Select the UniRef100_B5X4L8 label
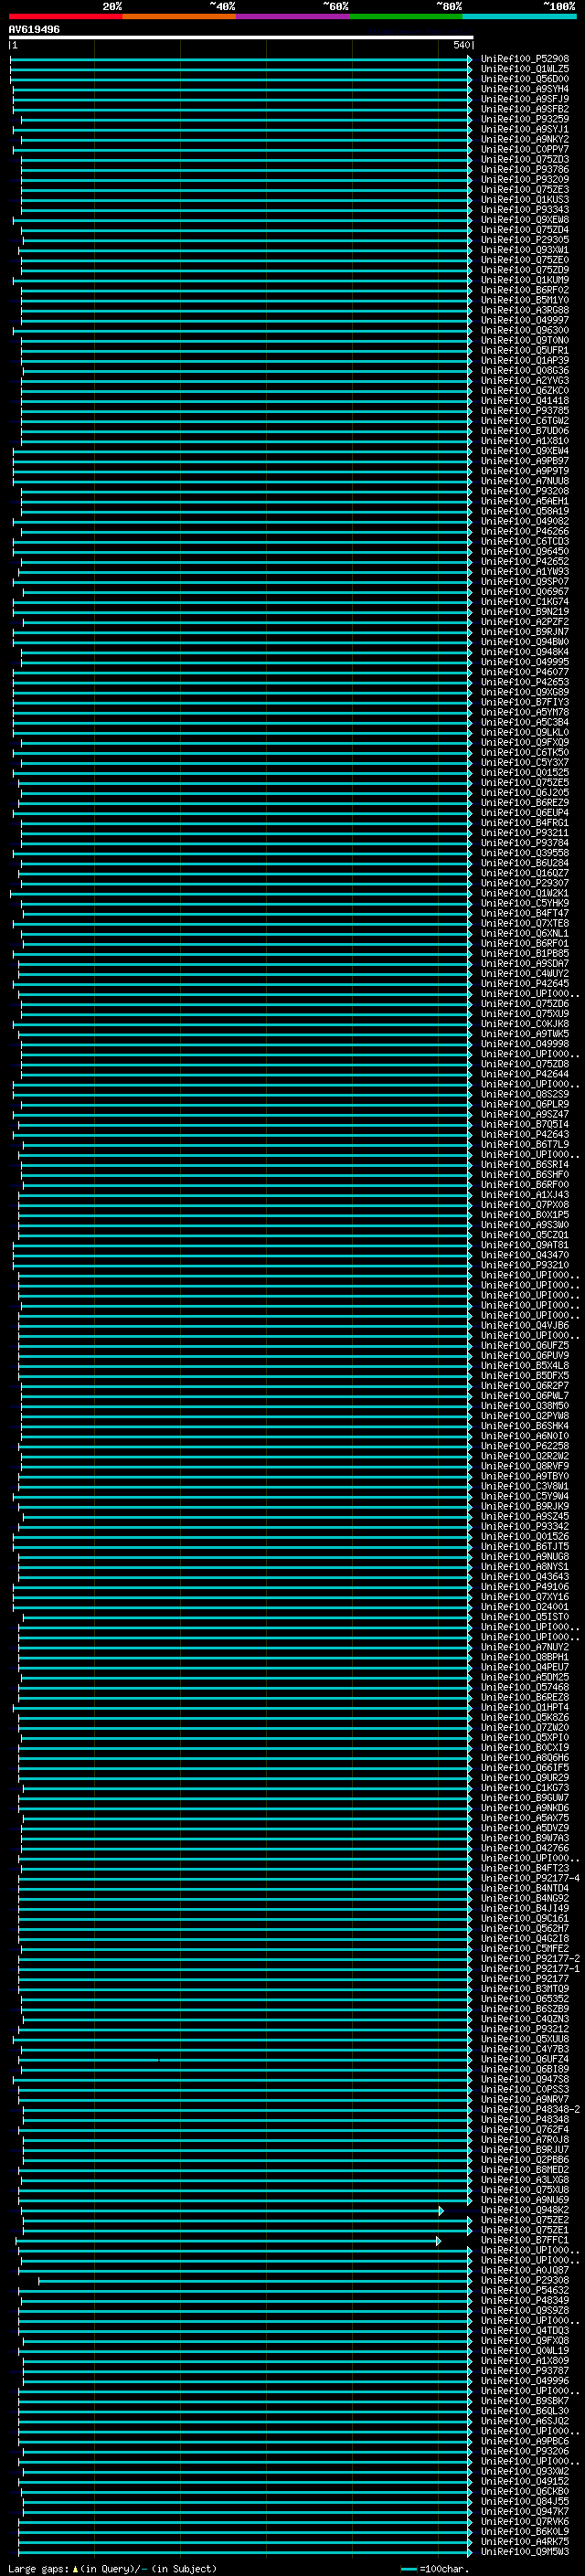This screenshot has width=585, height=2576. coord(525,1366)
